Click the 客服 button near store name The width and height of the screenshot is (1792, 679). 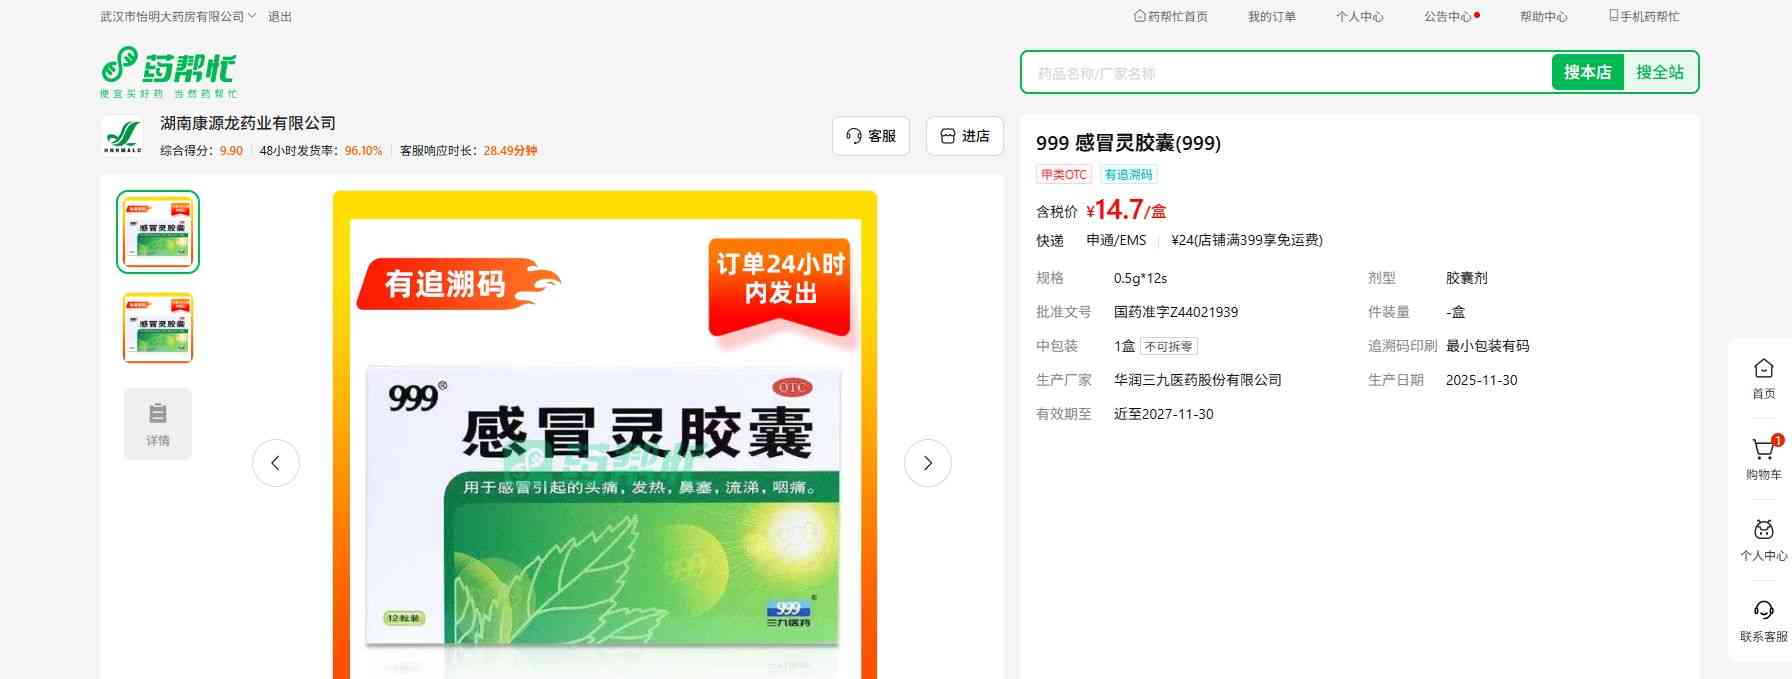[870, 136]
